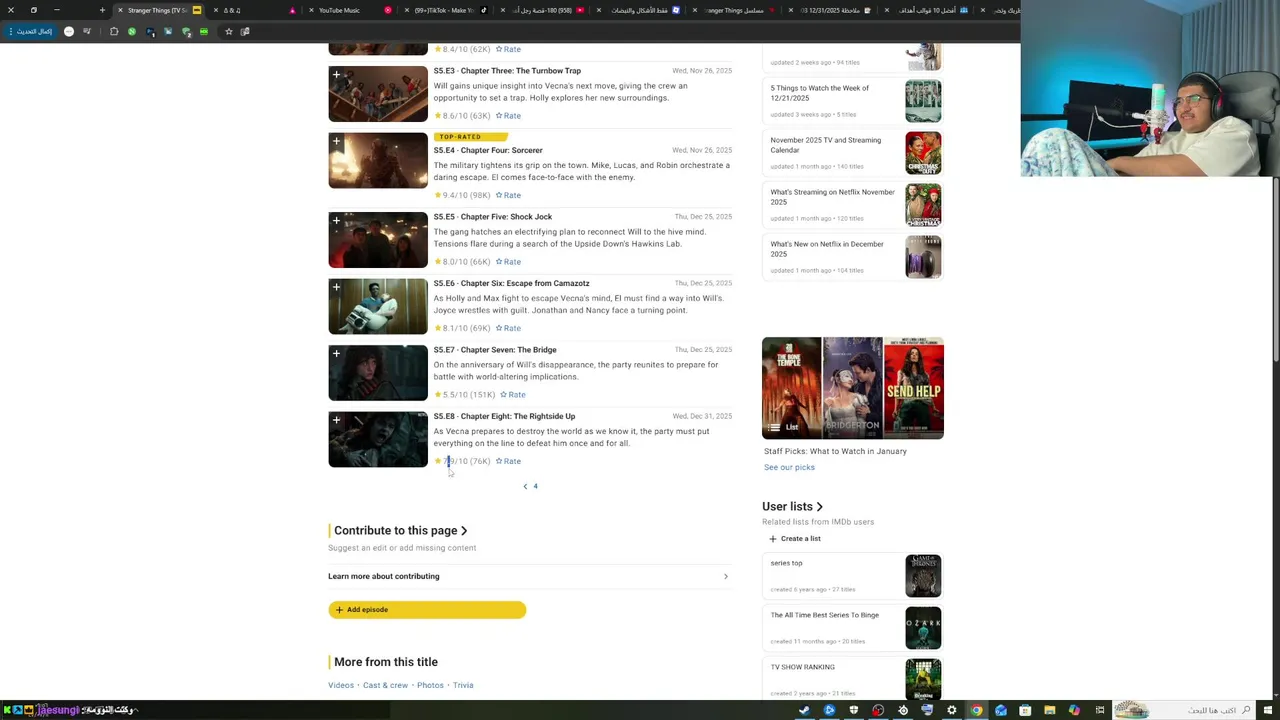Screen dimensions: 1280x720
Task: Open the Cast & crew link
Action: 385,686
